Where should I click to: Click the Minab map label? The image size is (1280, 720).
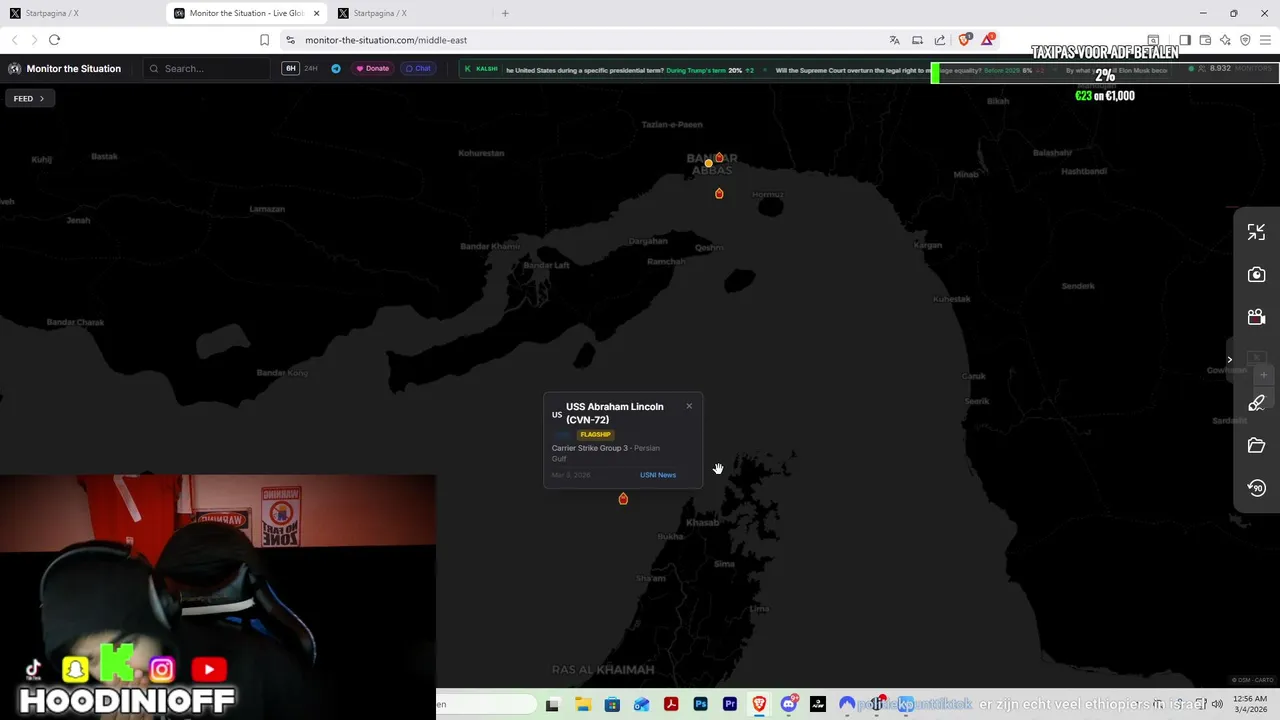tap(966, 174)
